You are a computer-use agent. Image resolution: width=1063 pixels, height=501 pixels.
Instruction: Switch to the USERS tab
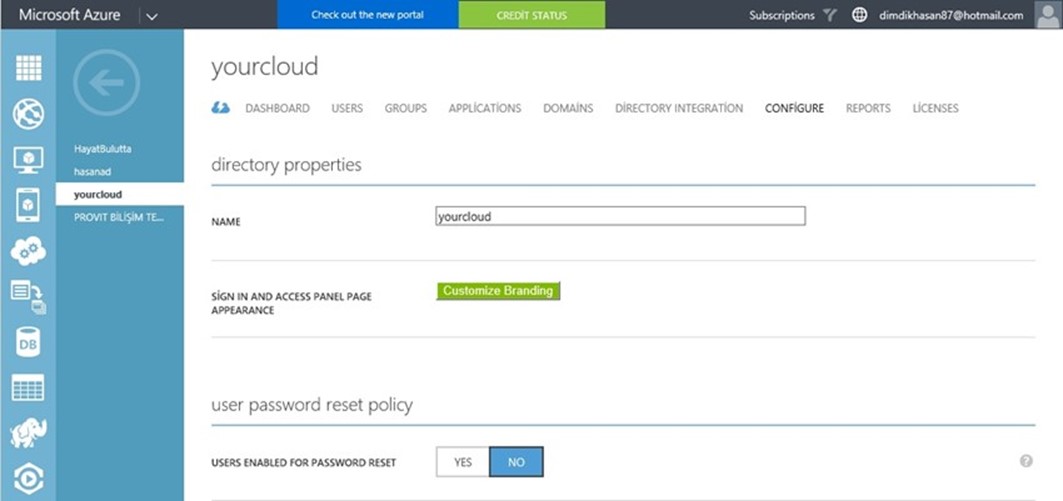[347, 108]
